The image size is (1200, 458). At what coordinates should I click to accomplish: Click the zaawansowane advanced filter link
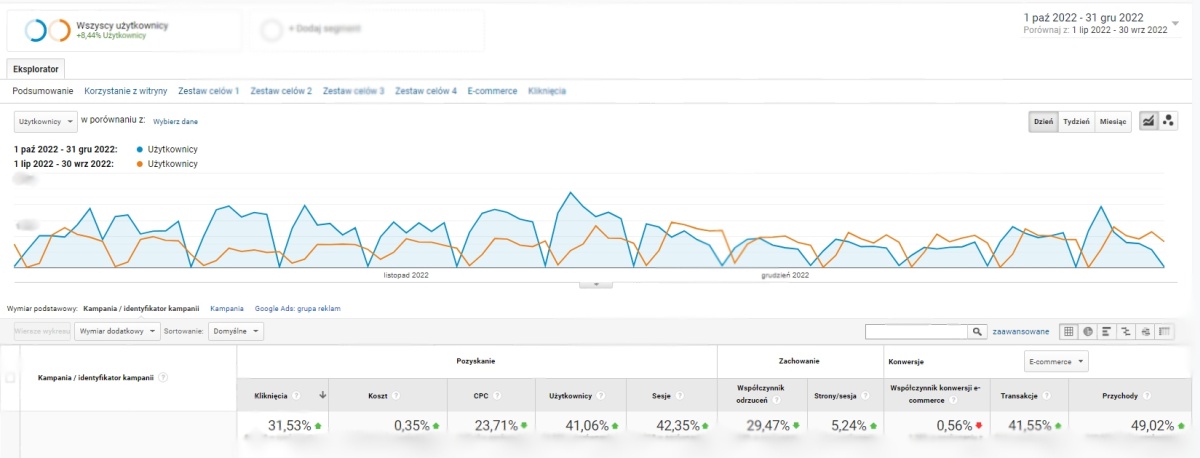1021,331
